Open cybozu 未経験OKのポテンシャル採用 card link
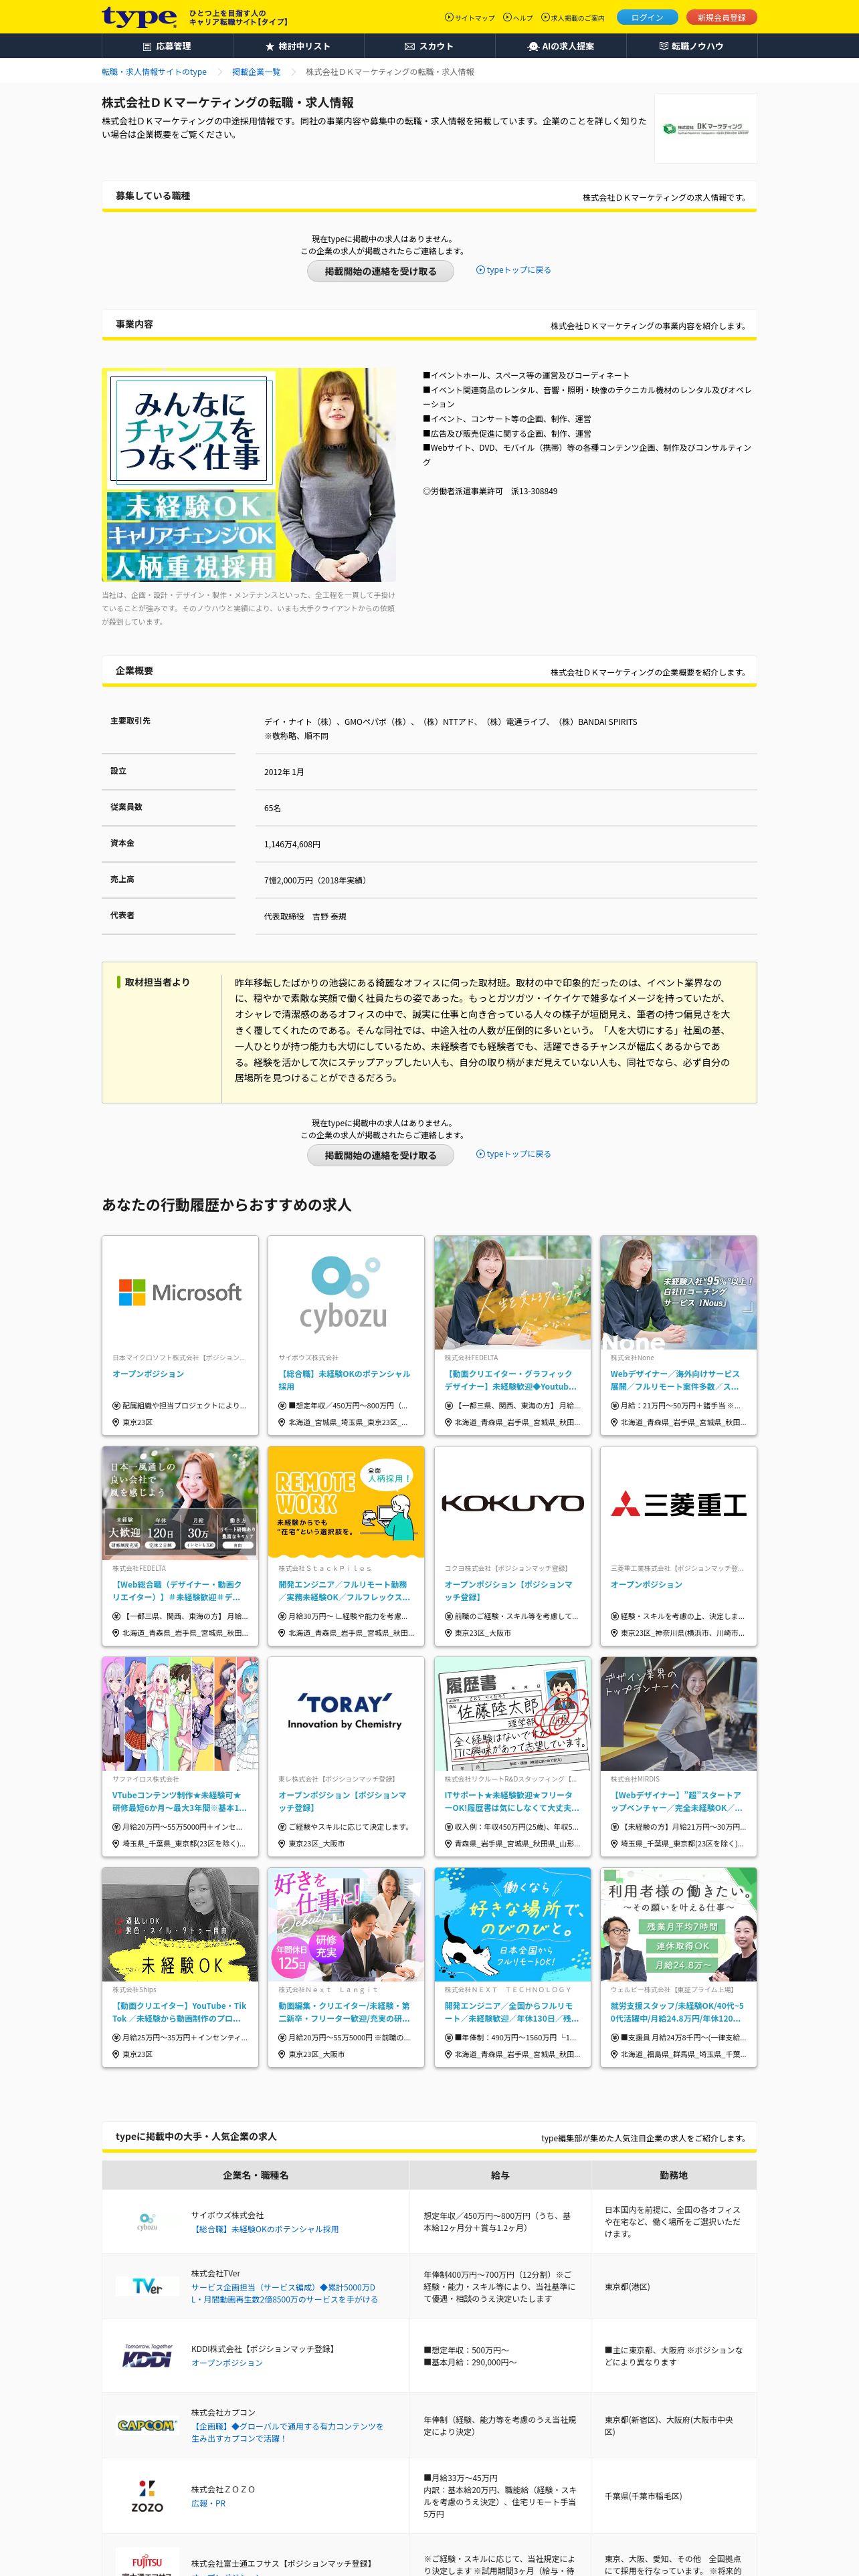 pyautogui.click(x=344, y=1380)
